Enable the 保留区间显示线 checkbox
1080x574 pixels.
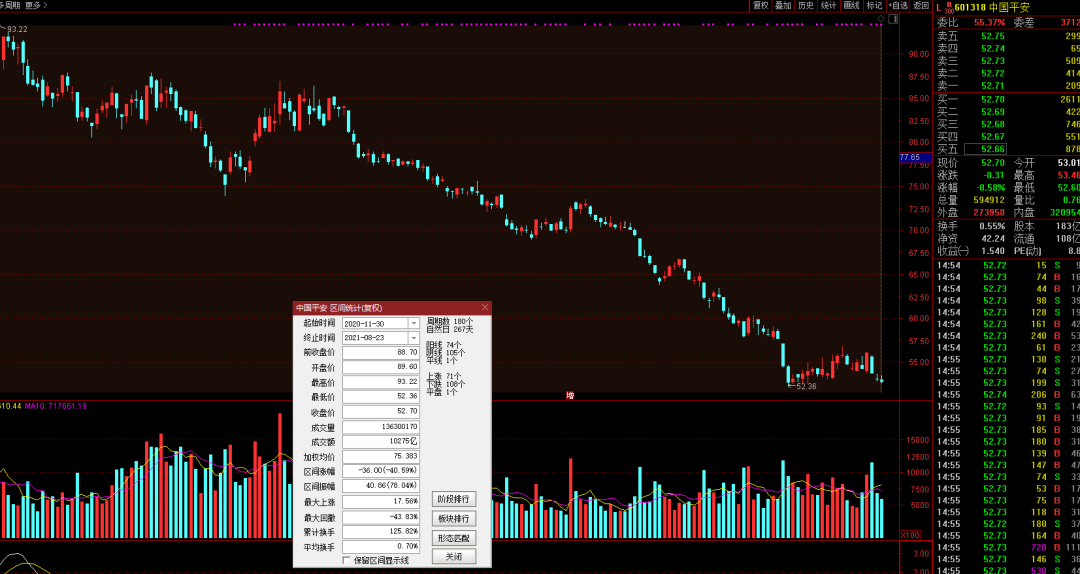coord(347,560)
